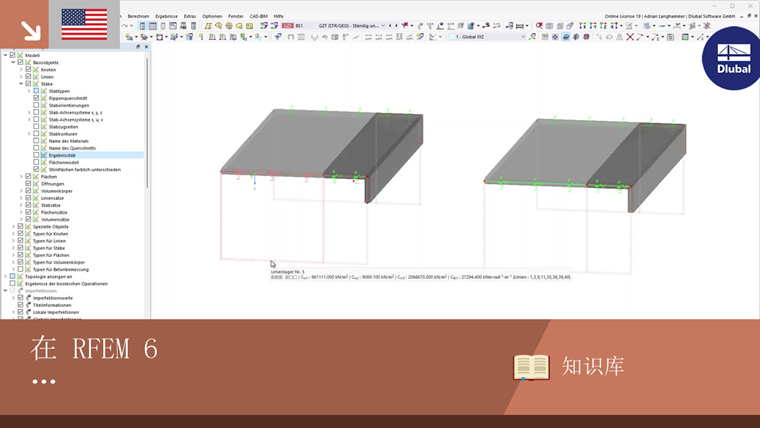Image resolution: width=760 pixels, height=428 pixels.
Task: Click the undock navigator panel icon
Action: (138, 47)
